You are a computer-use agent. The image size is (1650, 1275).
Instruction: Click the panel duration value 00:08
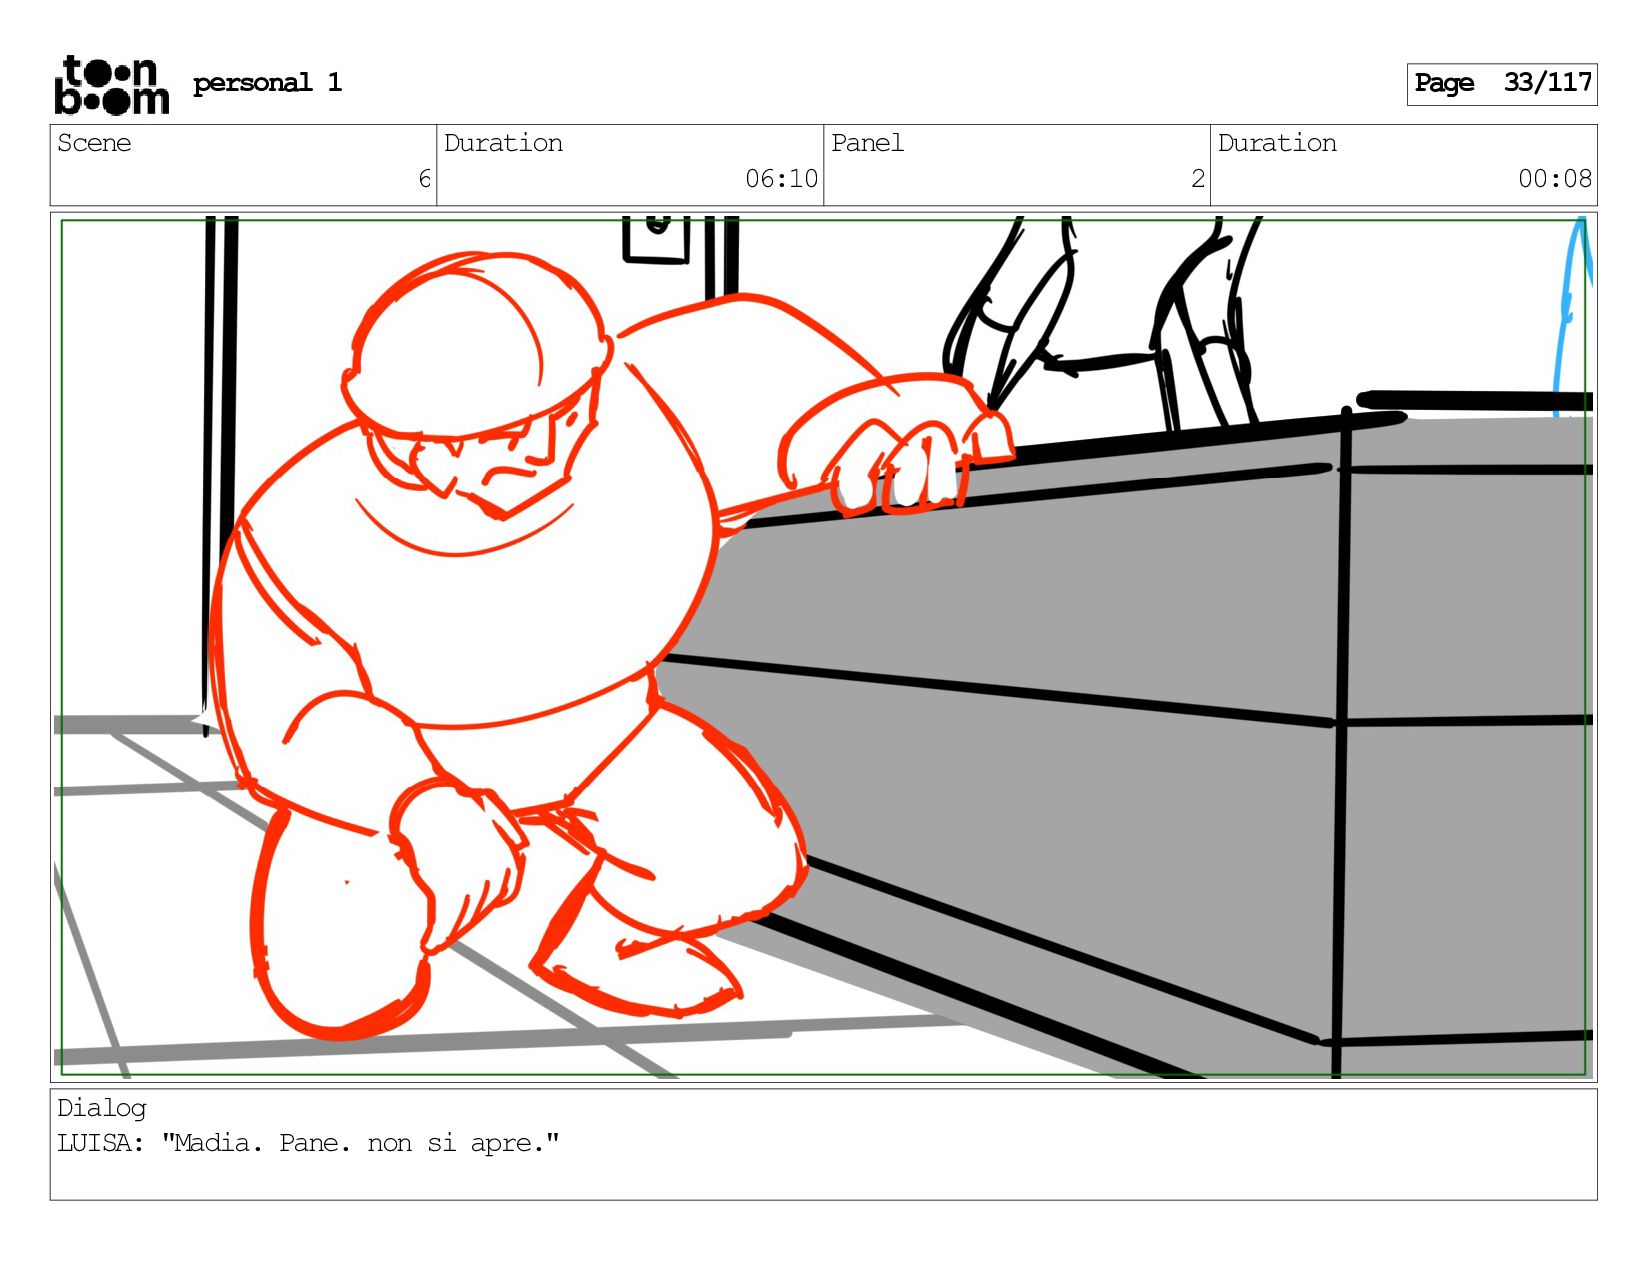pyautogui.click(x=1555, y=179)
